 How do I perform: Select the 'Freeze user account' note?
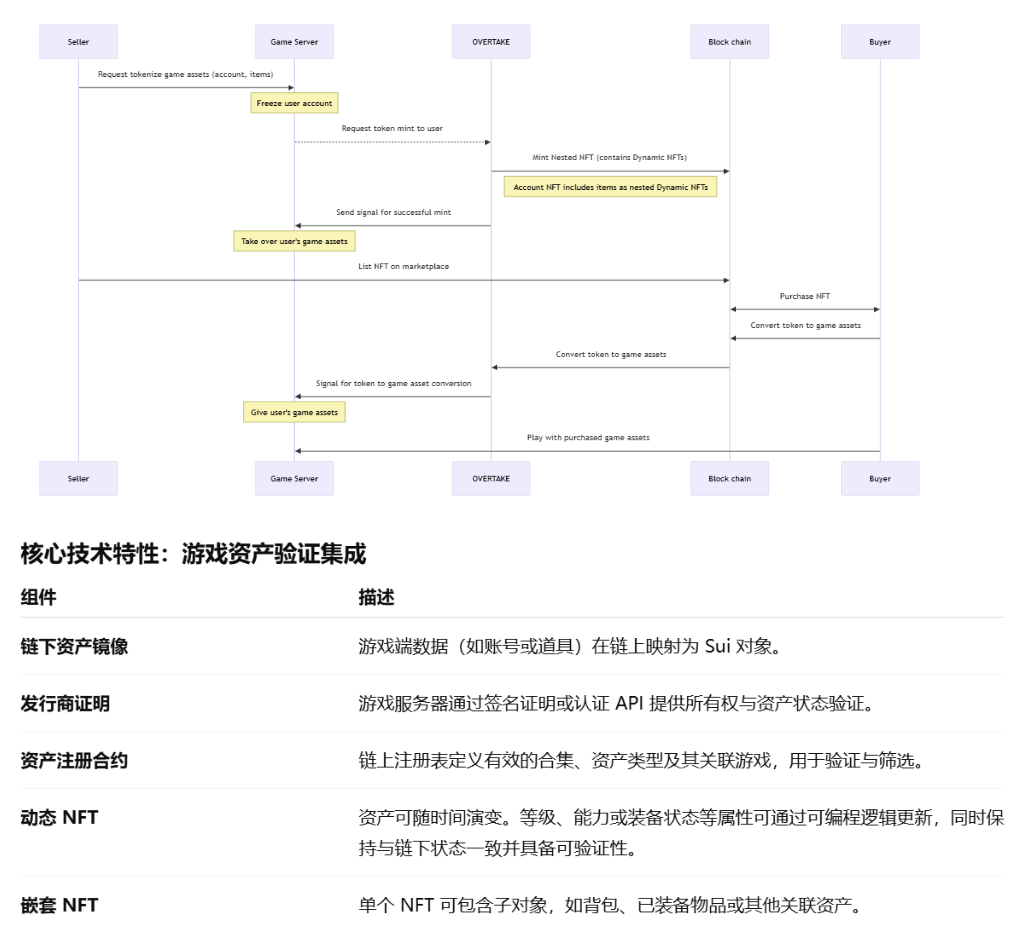[294, 103]
